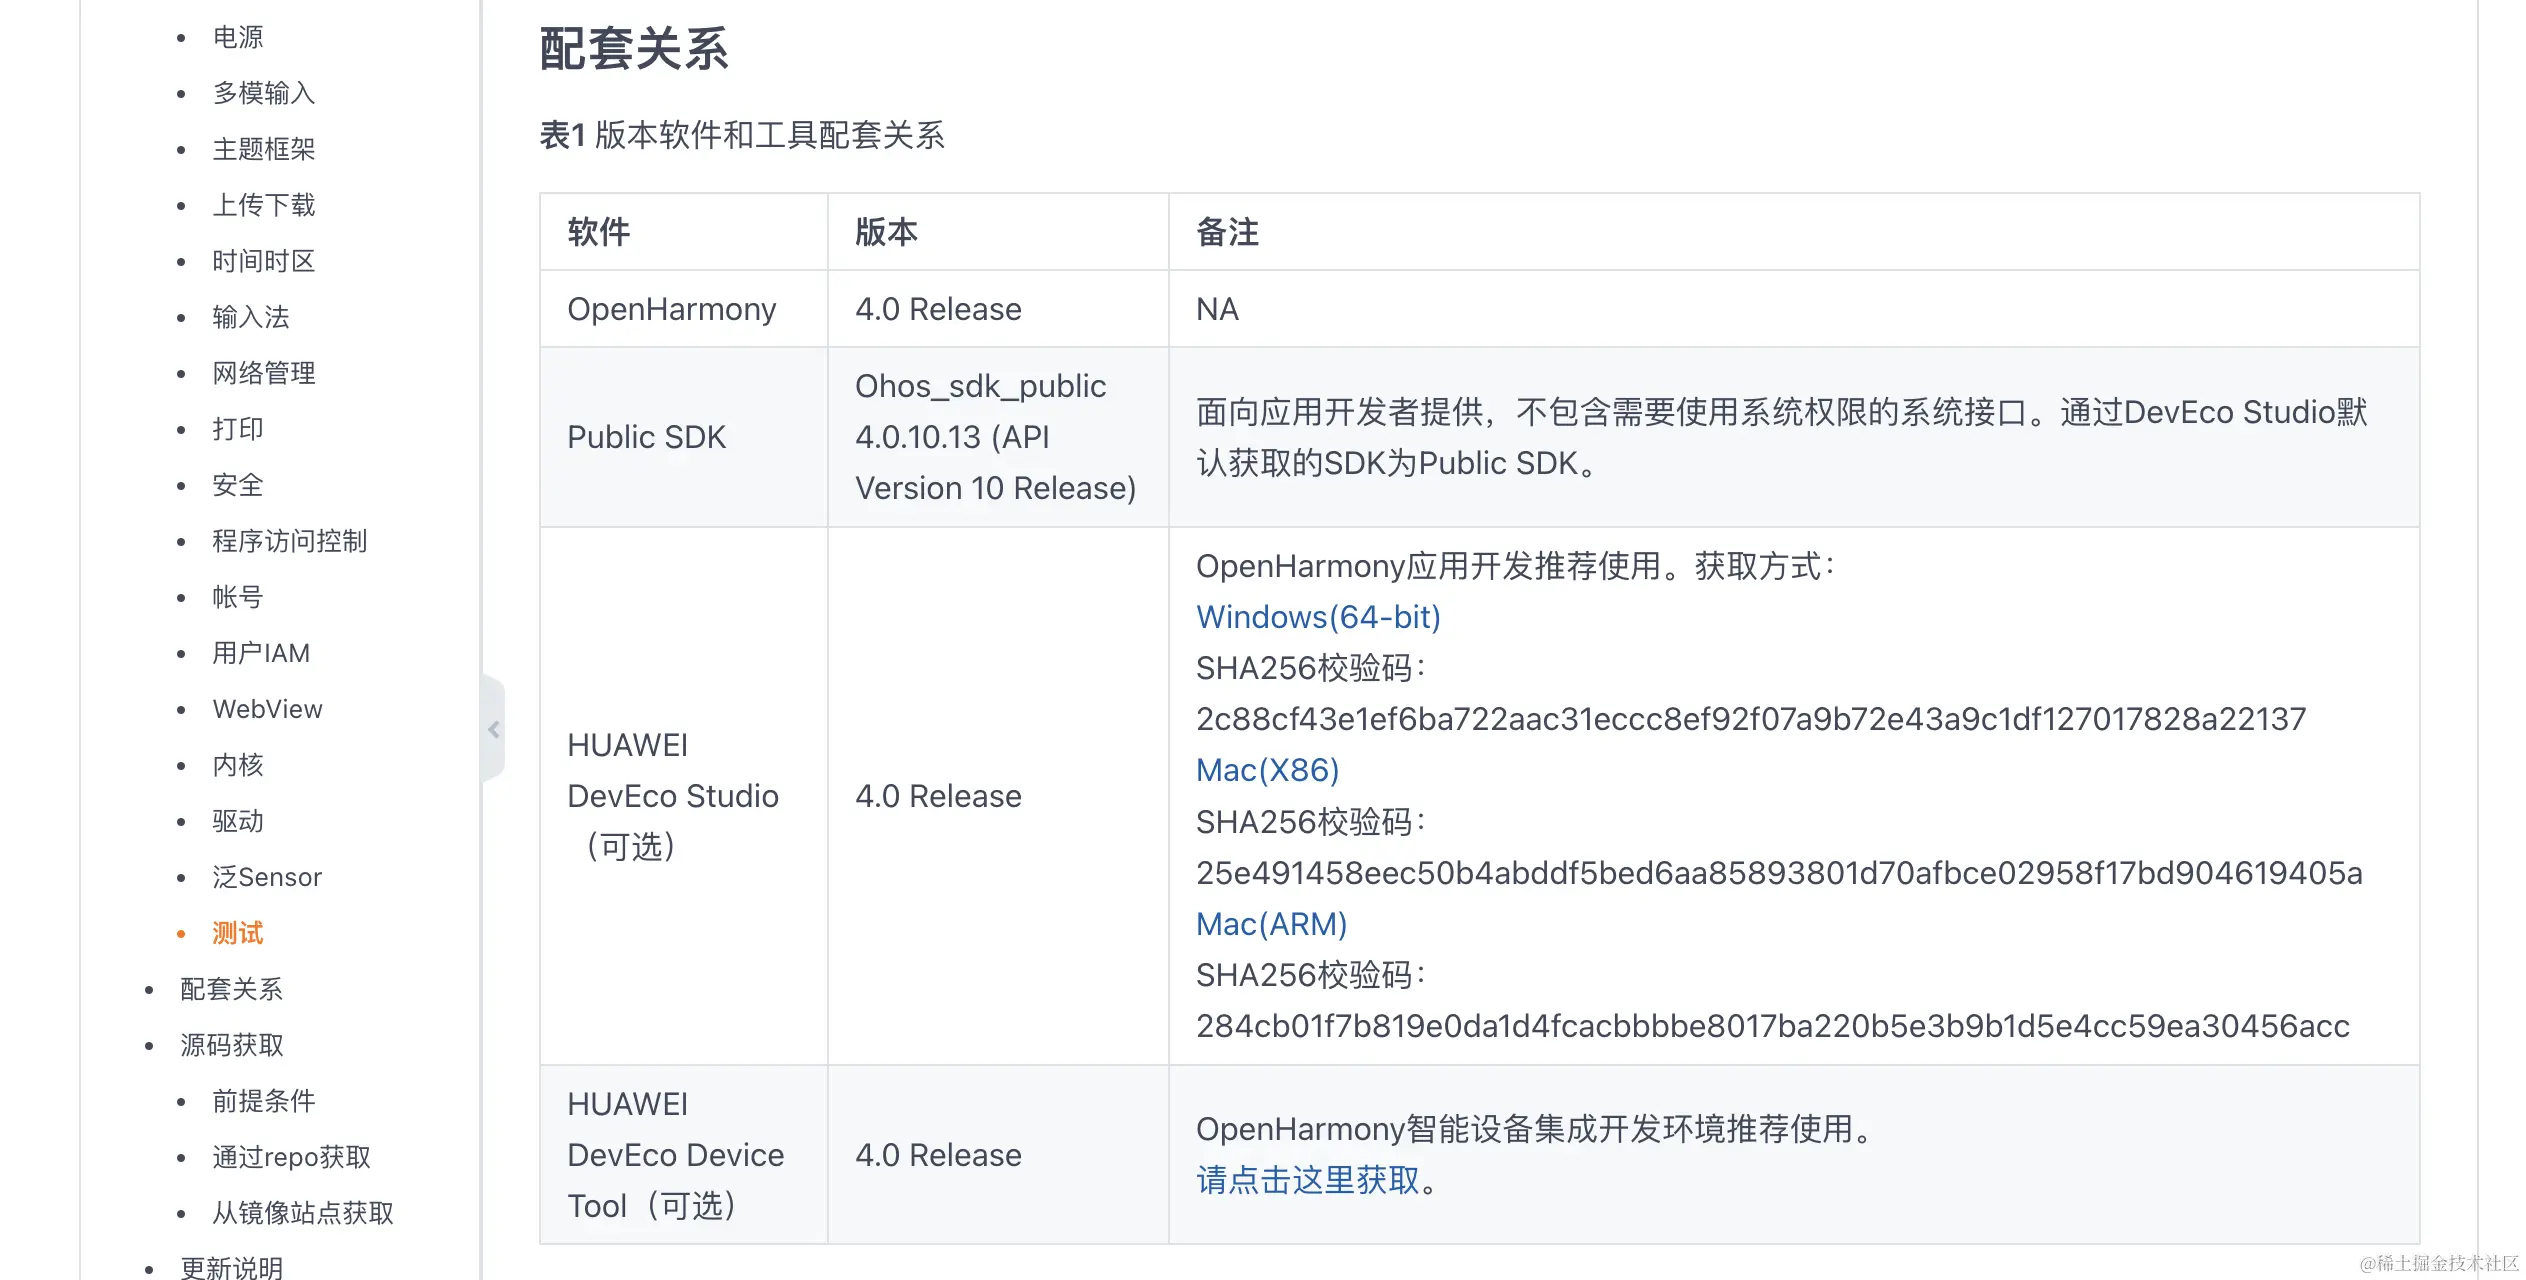Click the 配套关系 page heading
Viewport: 2526px width, 1280px height.
pos(634,49)
